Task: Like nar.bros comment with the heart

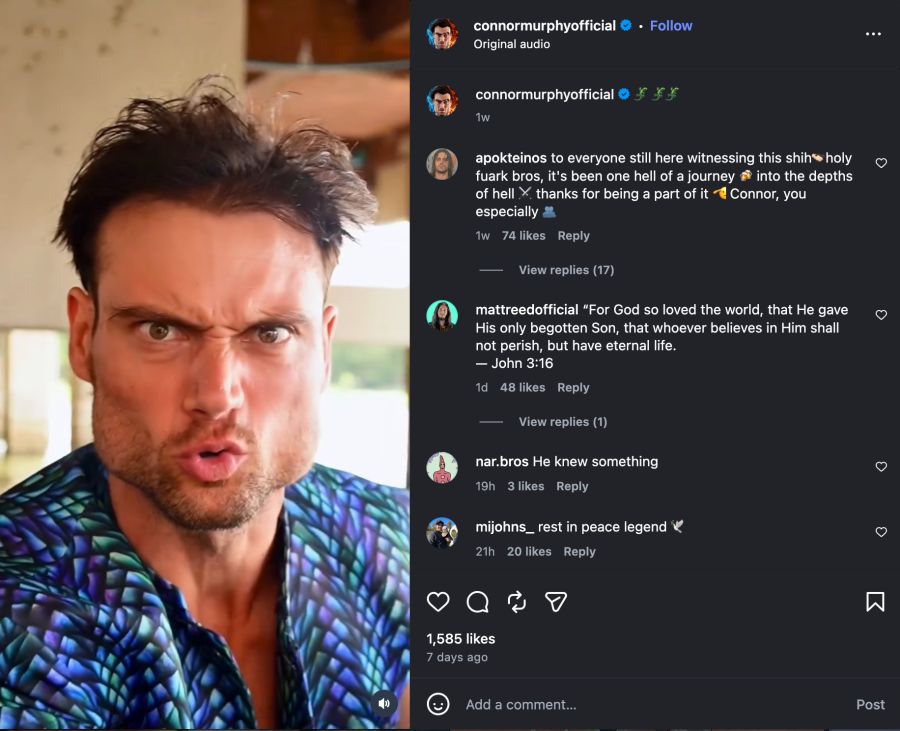Action: click(x=881, y=466)
